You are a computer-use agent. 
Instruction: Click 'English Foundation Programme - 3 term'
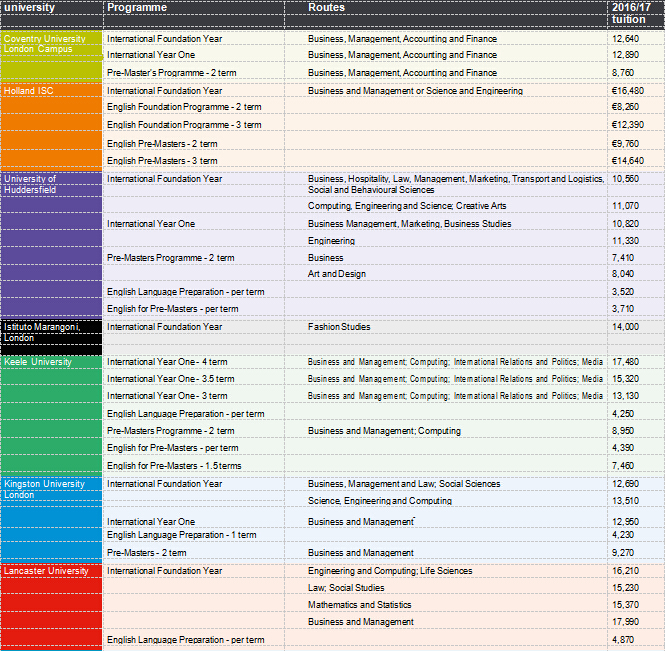pos(184,125)
